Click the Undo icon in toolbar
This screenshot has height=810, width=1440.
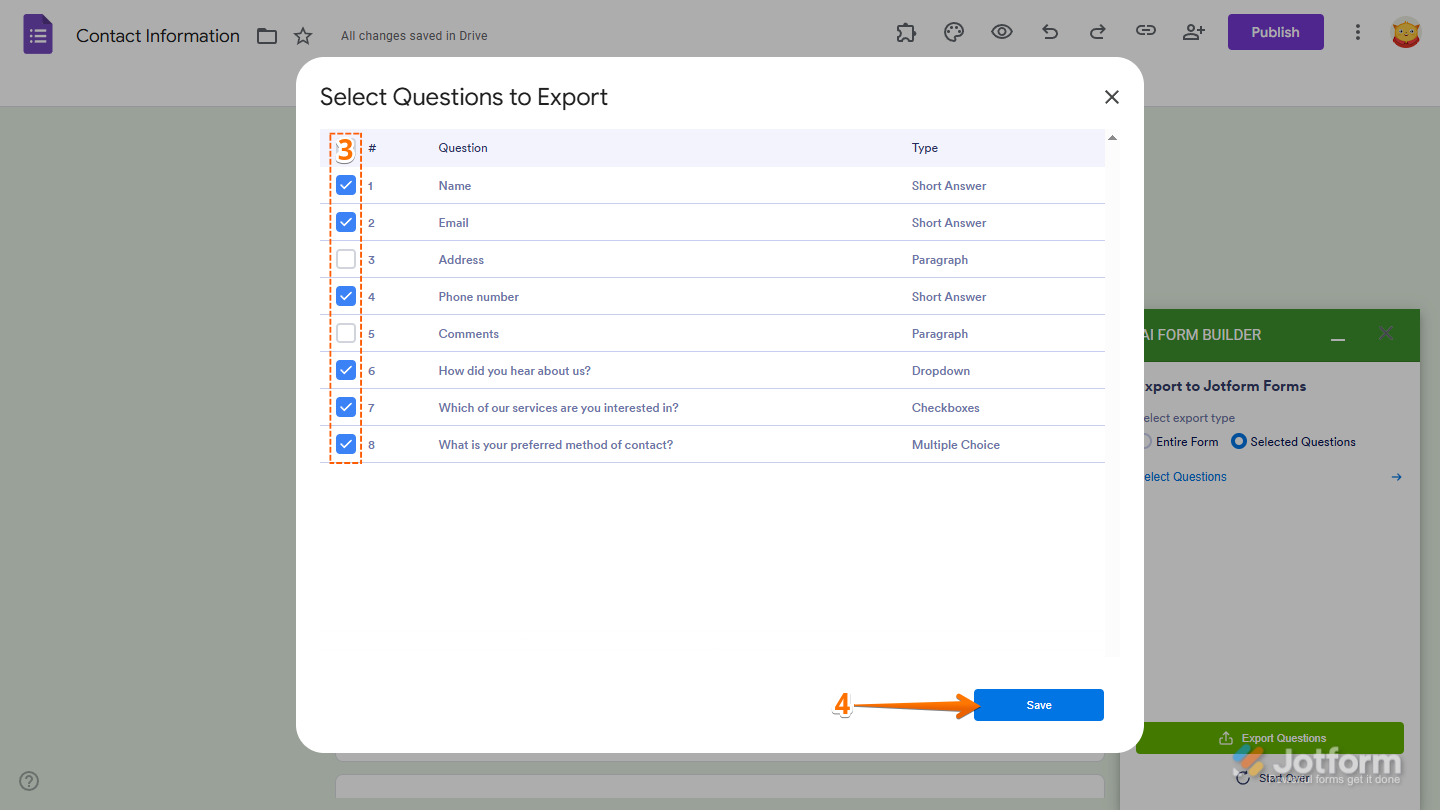tap(1049, 31)
